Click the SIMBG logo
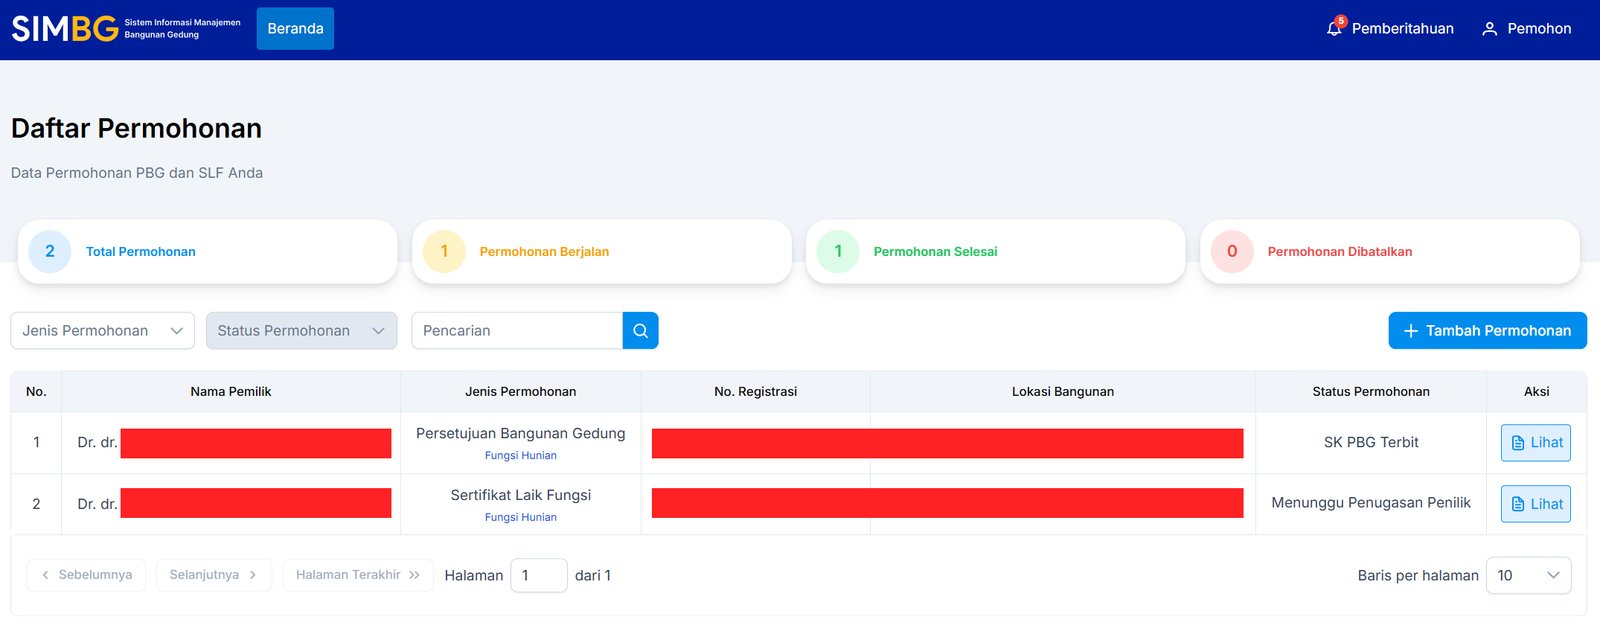 coord(65,29)
